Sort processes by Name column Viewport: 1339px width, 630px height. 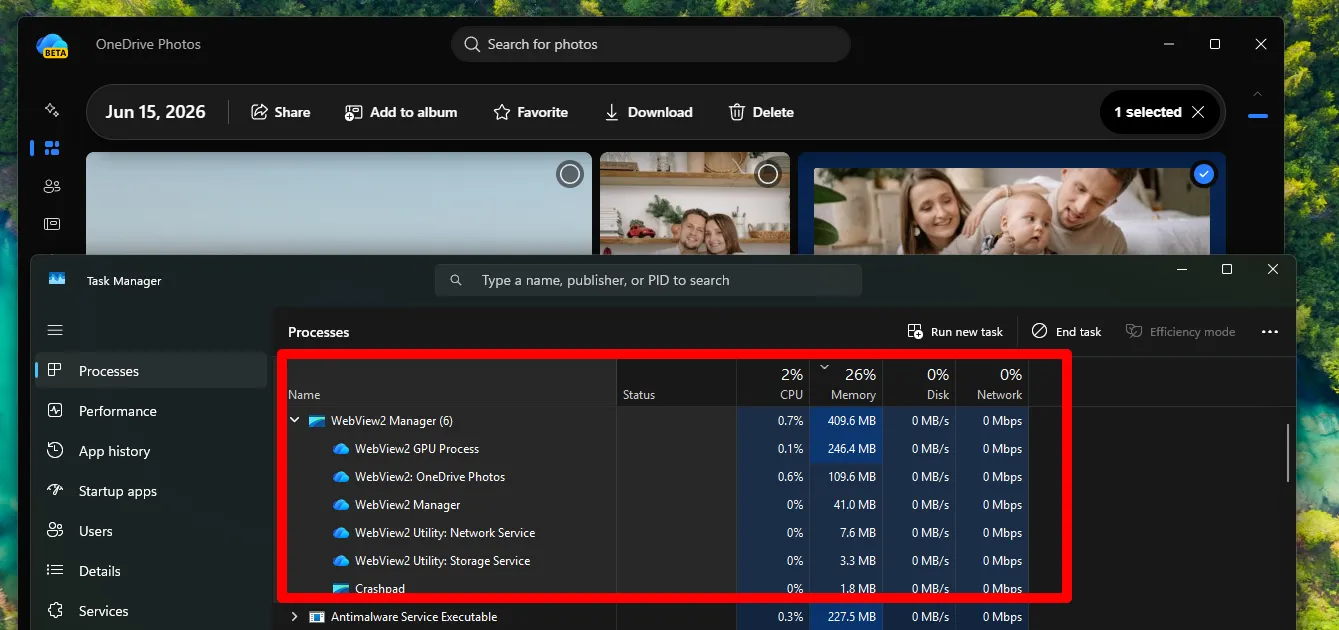(449, 382)
